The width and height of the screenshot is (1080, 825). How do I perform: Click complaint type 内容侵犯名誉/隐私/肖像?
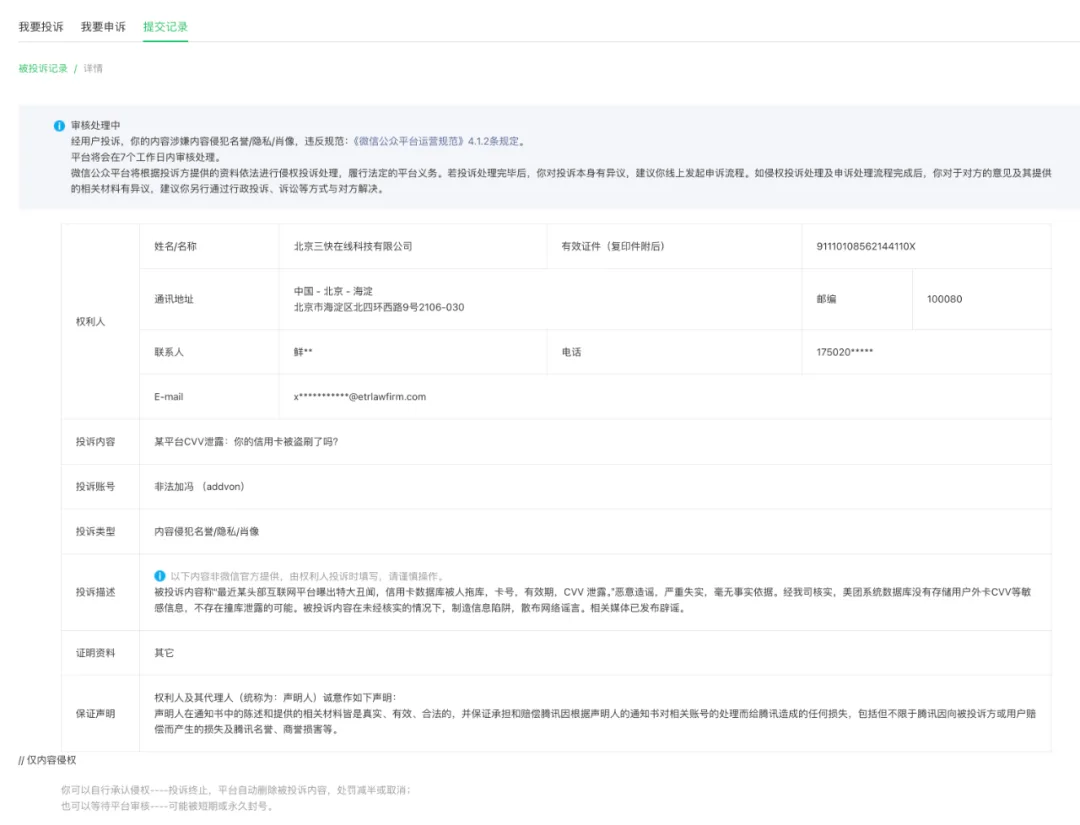click(x=207, y=531)
